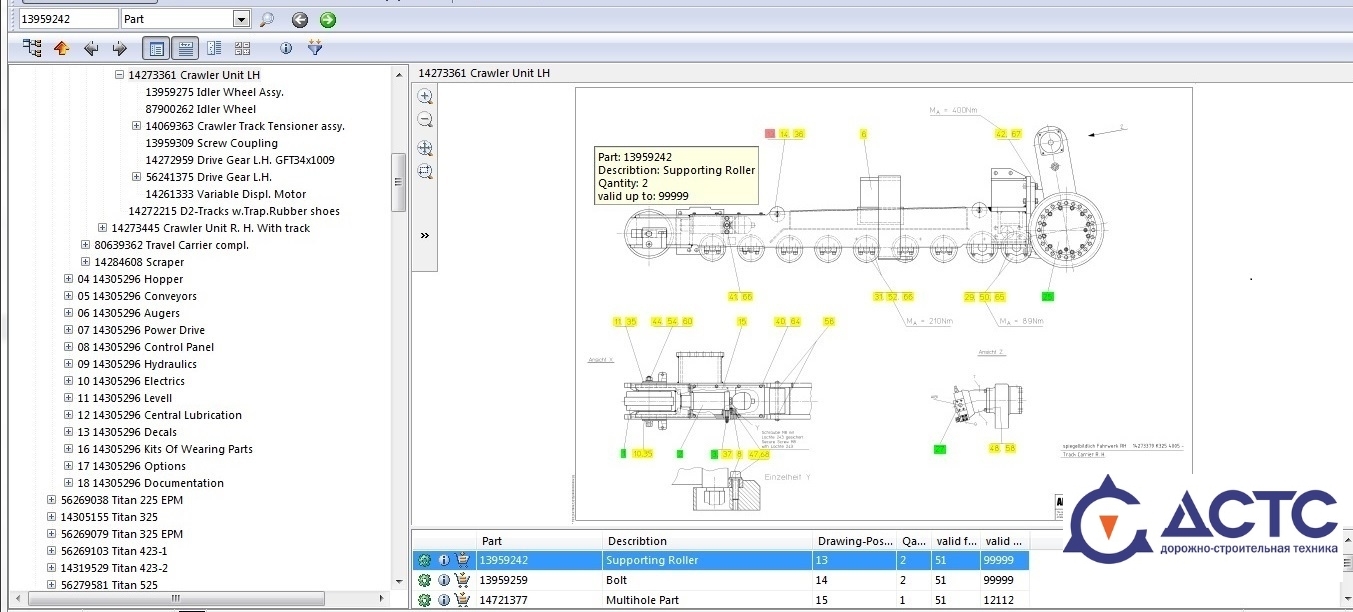Select the 87900262 Idler Wheel tree item
Viewport: 1353px width, 612px height.
[200, 109]
